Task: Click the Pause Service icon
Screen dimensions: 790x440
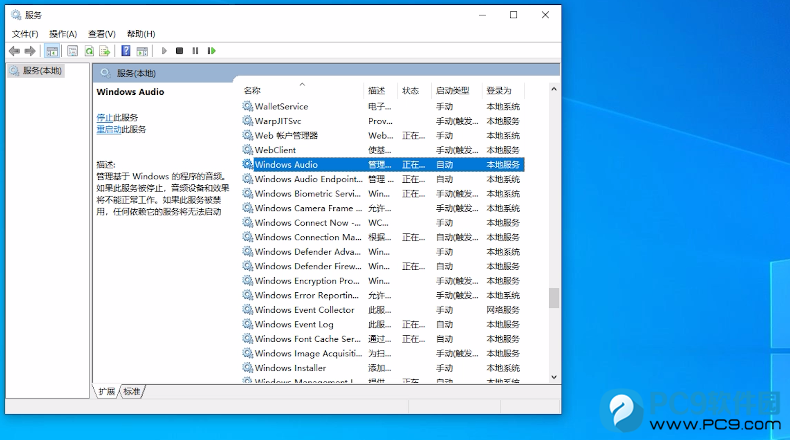Action: point(195,51)
